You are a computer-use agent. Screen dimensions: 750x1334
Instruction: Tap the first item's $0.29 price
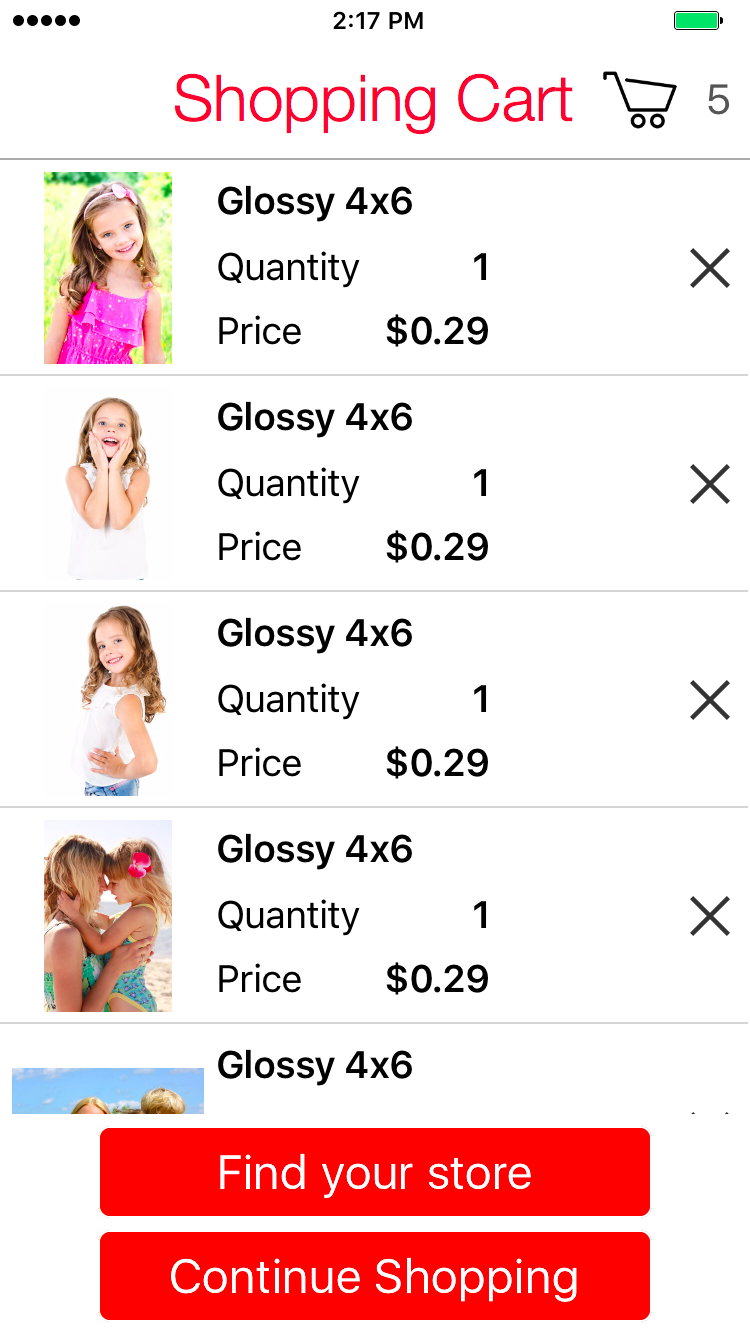(x=437, y=332)
